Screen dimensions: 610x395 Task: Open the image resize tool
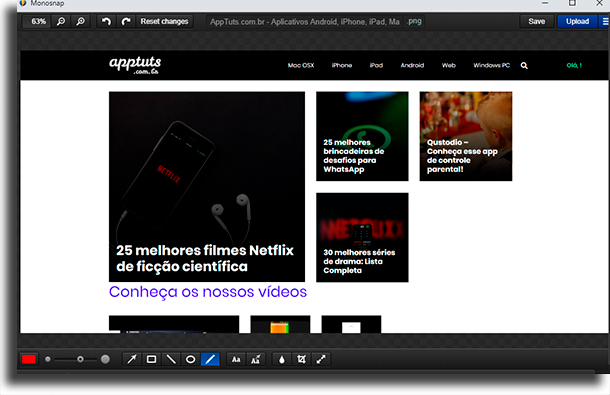(x=321, y=359)
